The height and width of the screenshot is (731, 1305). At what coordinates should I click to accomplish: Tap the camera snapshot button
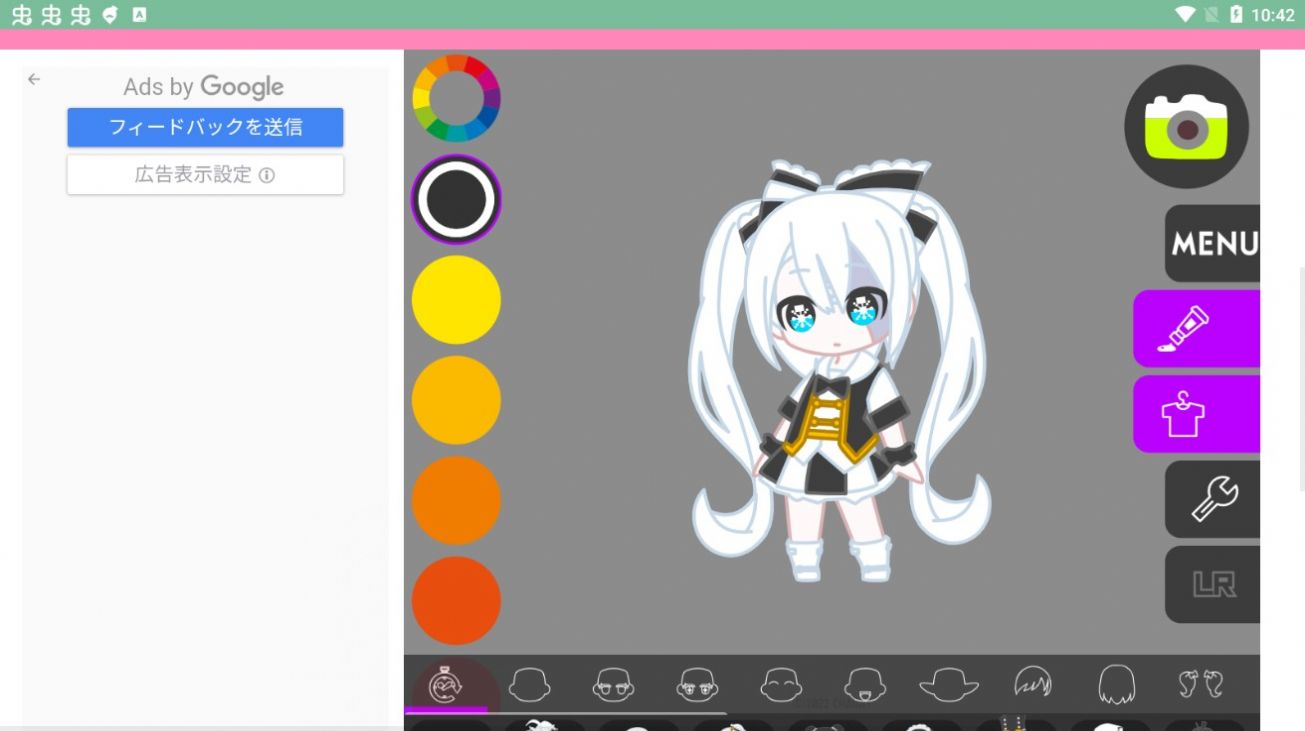1186,127
